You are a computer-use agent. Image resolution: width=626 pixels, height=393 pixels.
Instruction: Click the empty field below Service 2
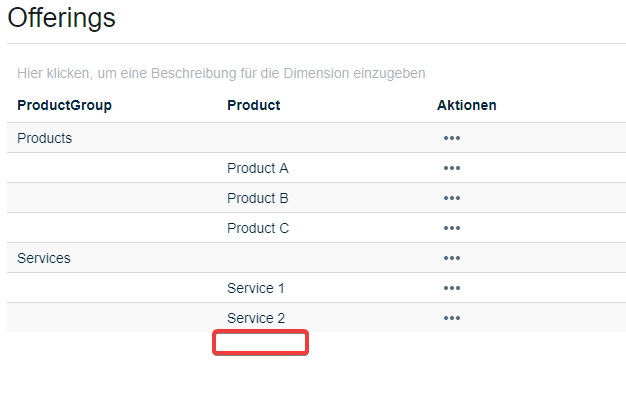(260, 342)
